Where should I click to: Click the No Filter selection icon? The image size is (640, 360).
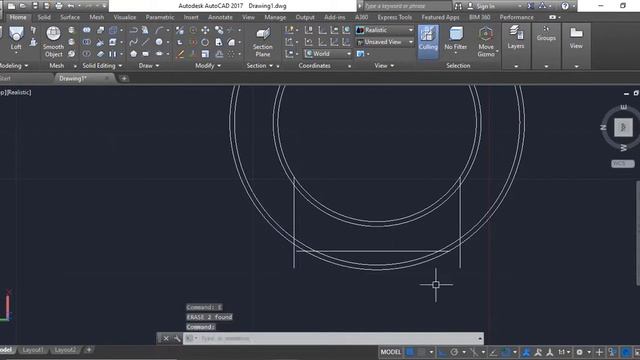coord(456,39)
